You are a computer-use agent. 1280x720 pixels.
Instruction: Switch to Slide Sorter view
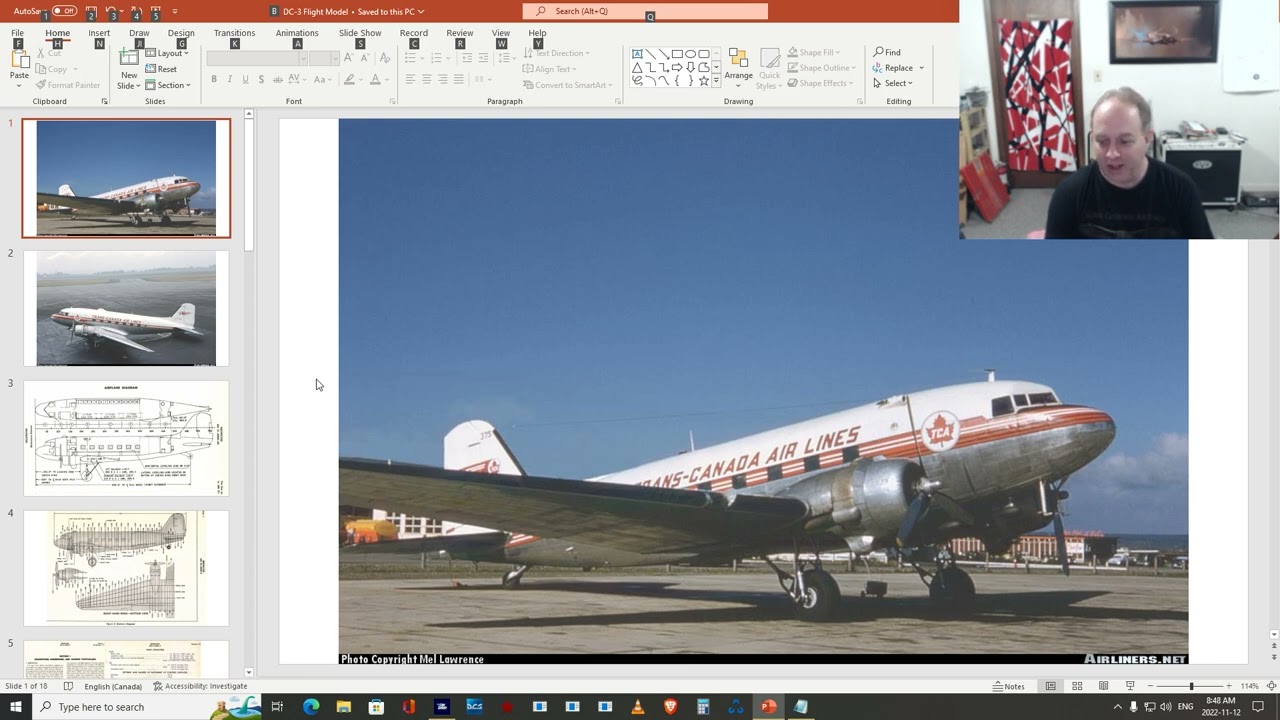point(1077,686)
